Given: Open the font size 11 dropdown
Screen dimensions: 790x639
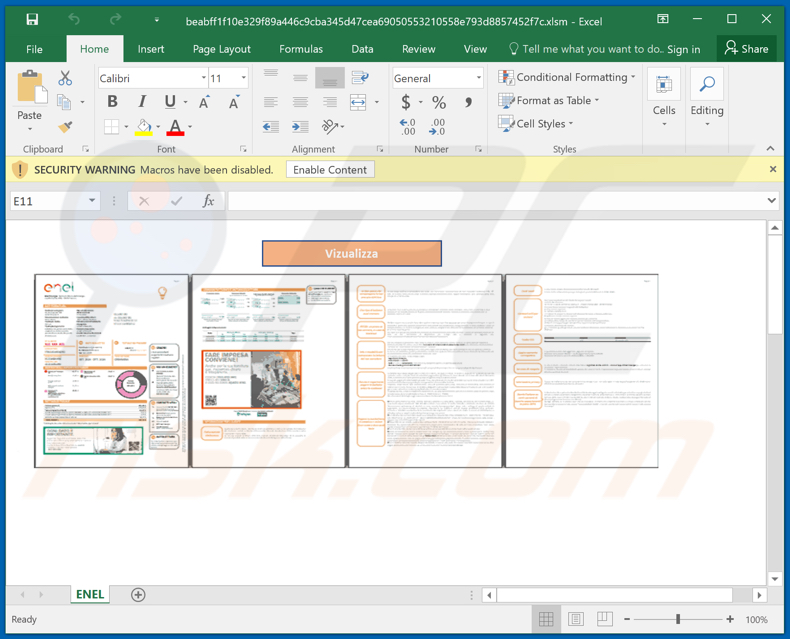Looking at the screenshot, I should click(x=244, y=78).
